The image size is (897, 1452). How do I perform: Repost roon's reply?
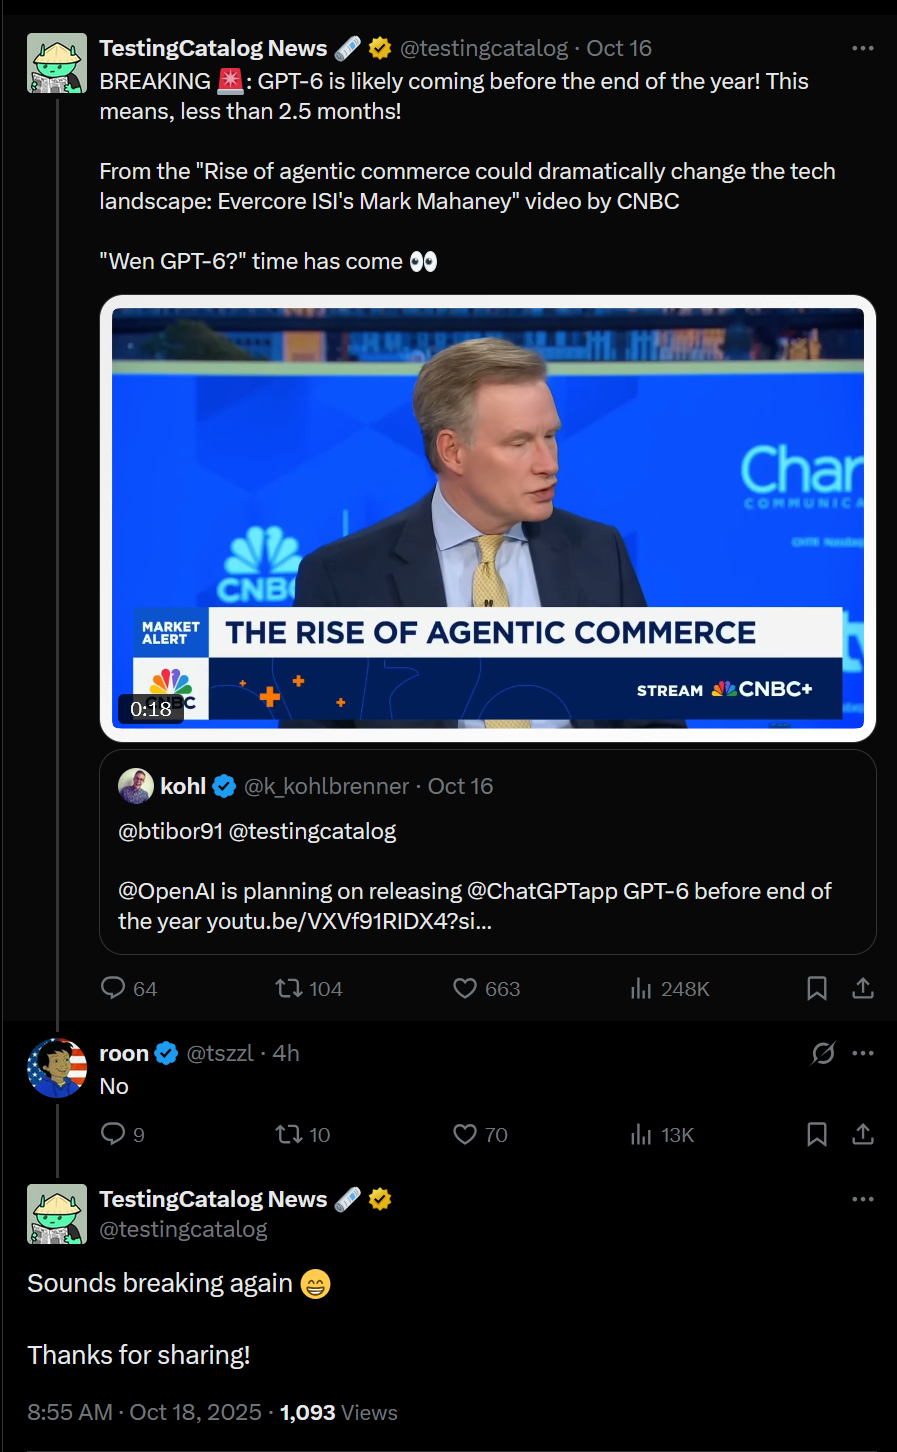coord(290,1134)
